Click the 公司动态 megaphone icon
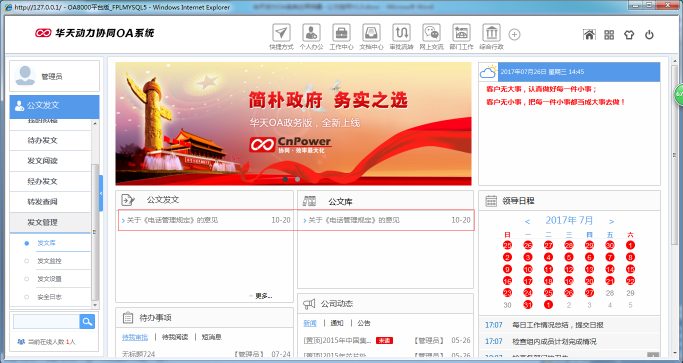The image size is (683, 363). (x=309, y=304)
